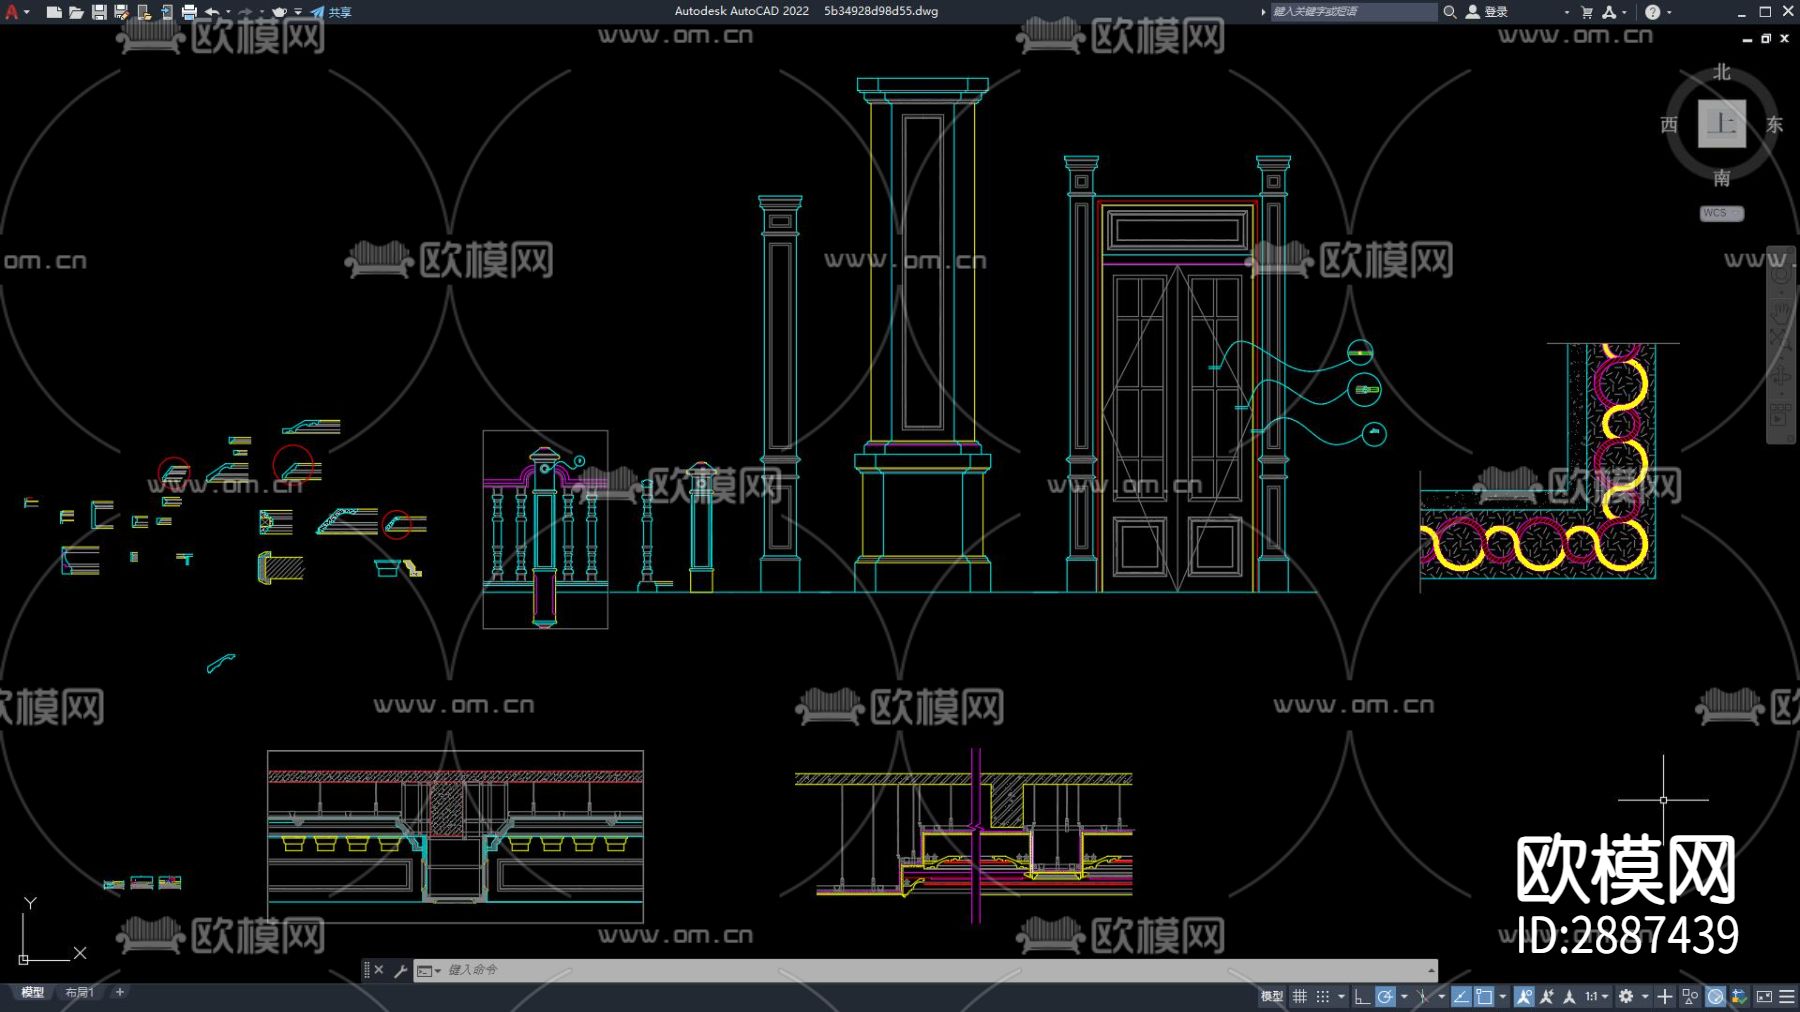The width and height of the screenshot is (1800, 1012).
Task: Turn off polar tracking
Action: coord(1386,996)
